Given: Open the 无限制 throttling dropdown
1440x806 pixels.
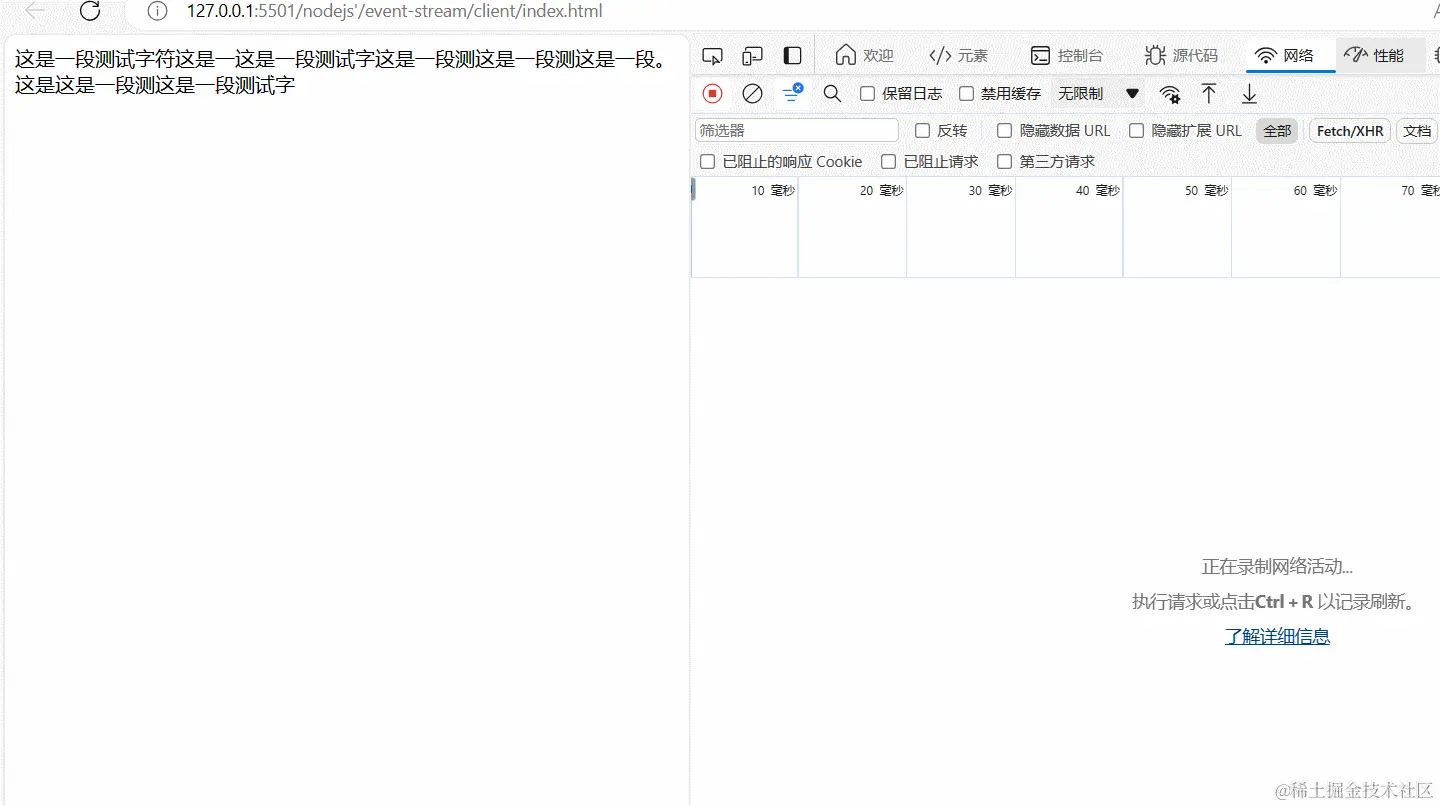Looking at the screenshot, I should (1097, 93).
